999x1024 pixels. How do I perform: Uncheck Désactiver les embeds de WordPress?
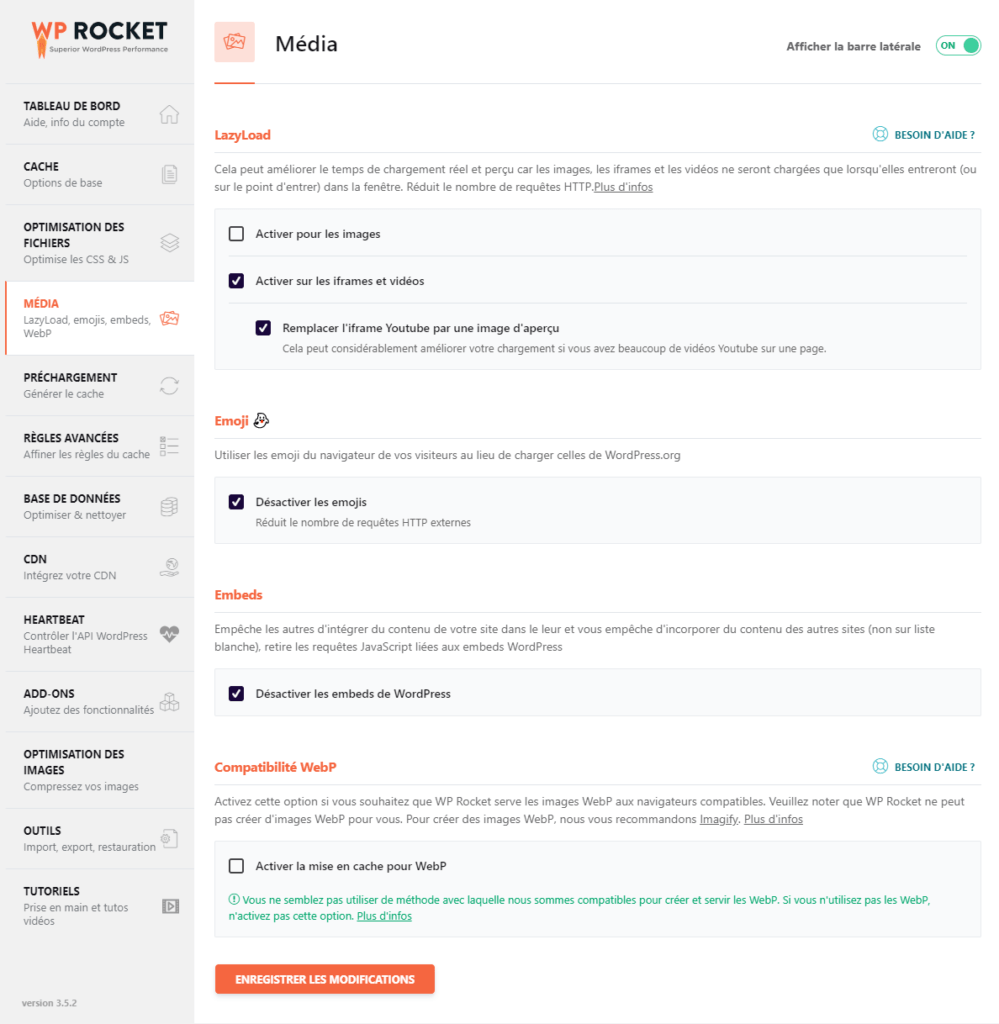coord(237,693)
